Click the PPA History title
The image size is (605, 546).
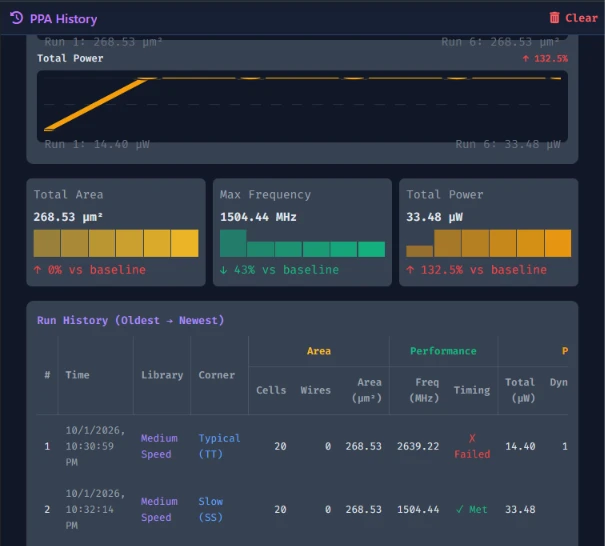(64, 19)
